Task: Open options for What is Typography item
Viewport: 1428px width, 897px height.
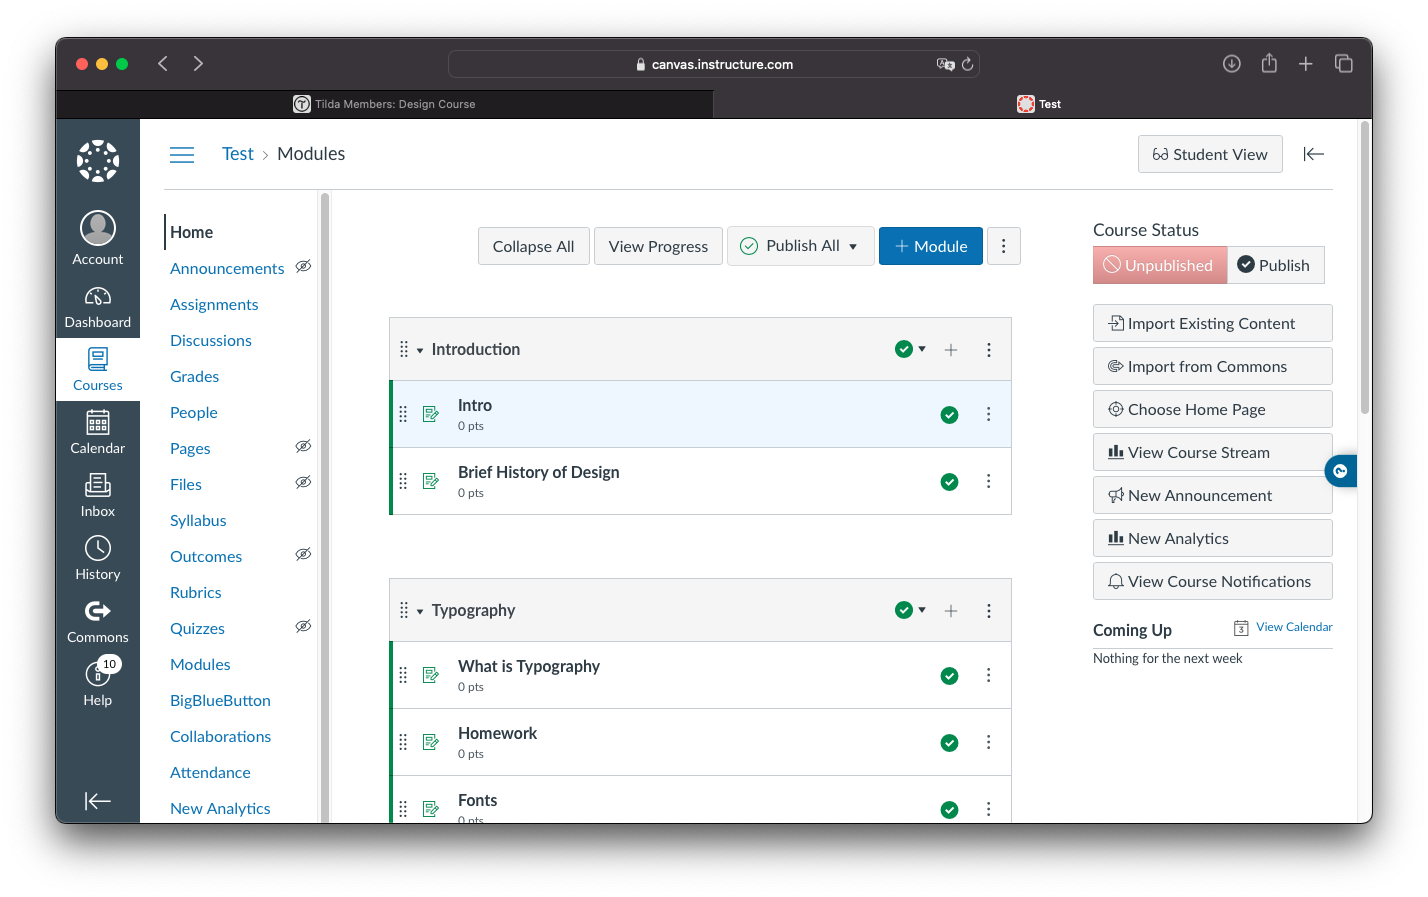Action: [x=989, y=675]
